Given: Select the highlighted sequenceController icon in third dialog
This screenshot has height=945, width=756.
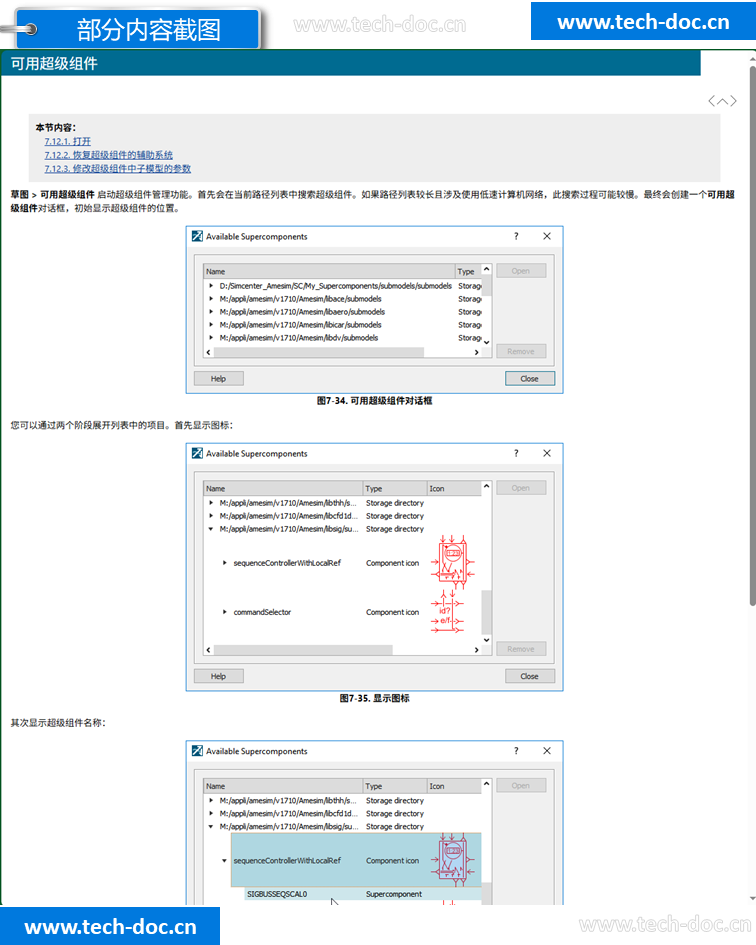Looking at the screenshot, I should pos(453,860).
